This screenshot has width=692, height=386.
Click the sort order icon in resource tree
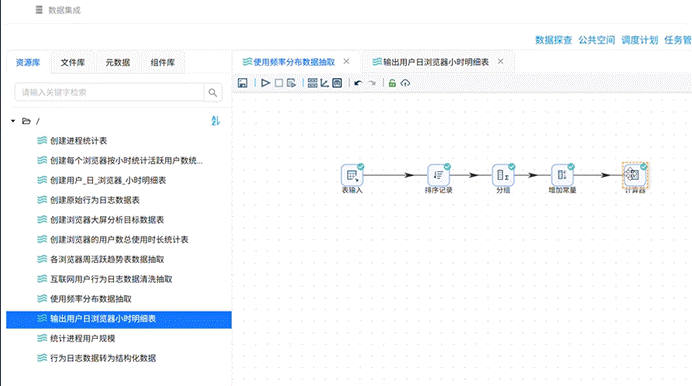[215, 120]
